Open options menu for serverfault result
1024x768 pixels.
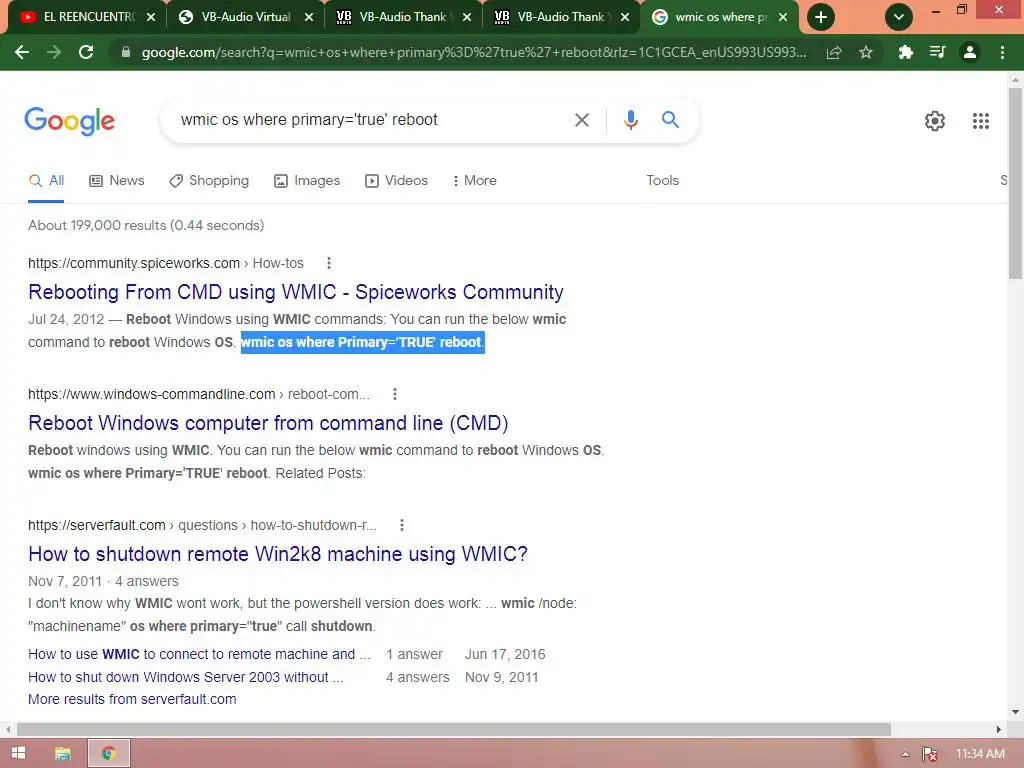(402, 525)
